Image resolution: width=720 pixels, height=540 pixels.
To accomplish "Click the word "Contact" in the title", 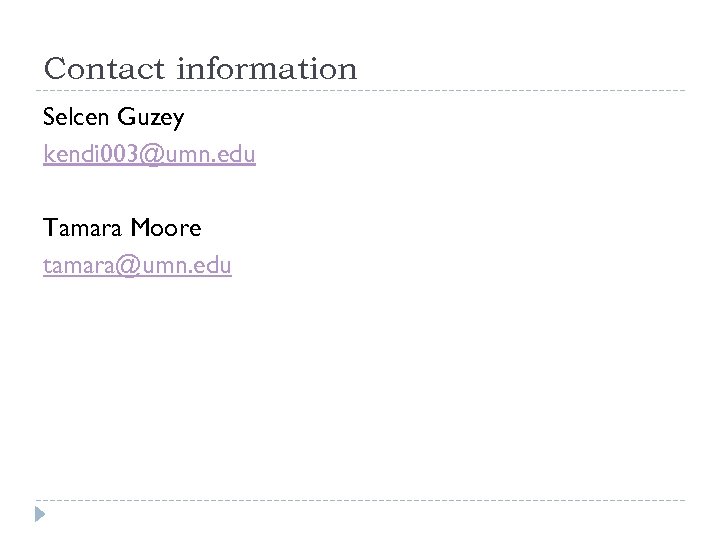I will pos(105,69).
